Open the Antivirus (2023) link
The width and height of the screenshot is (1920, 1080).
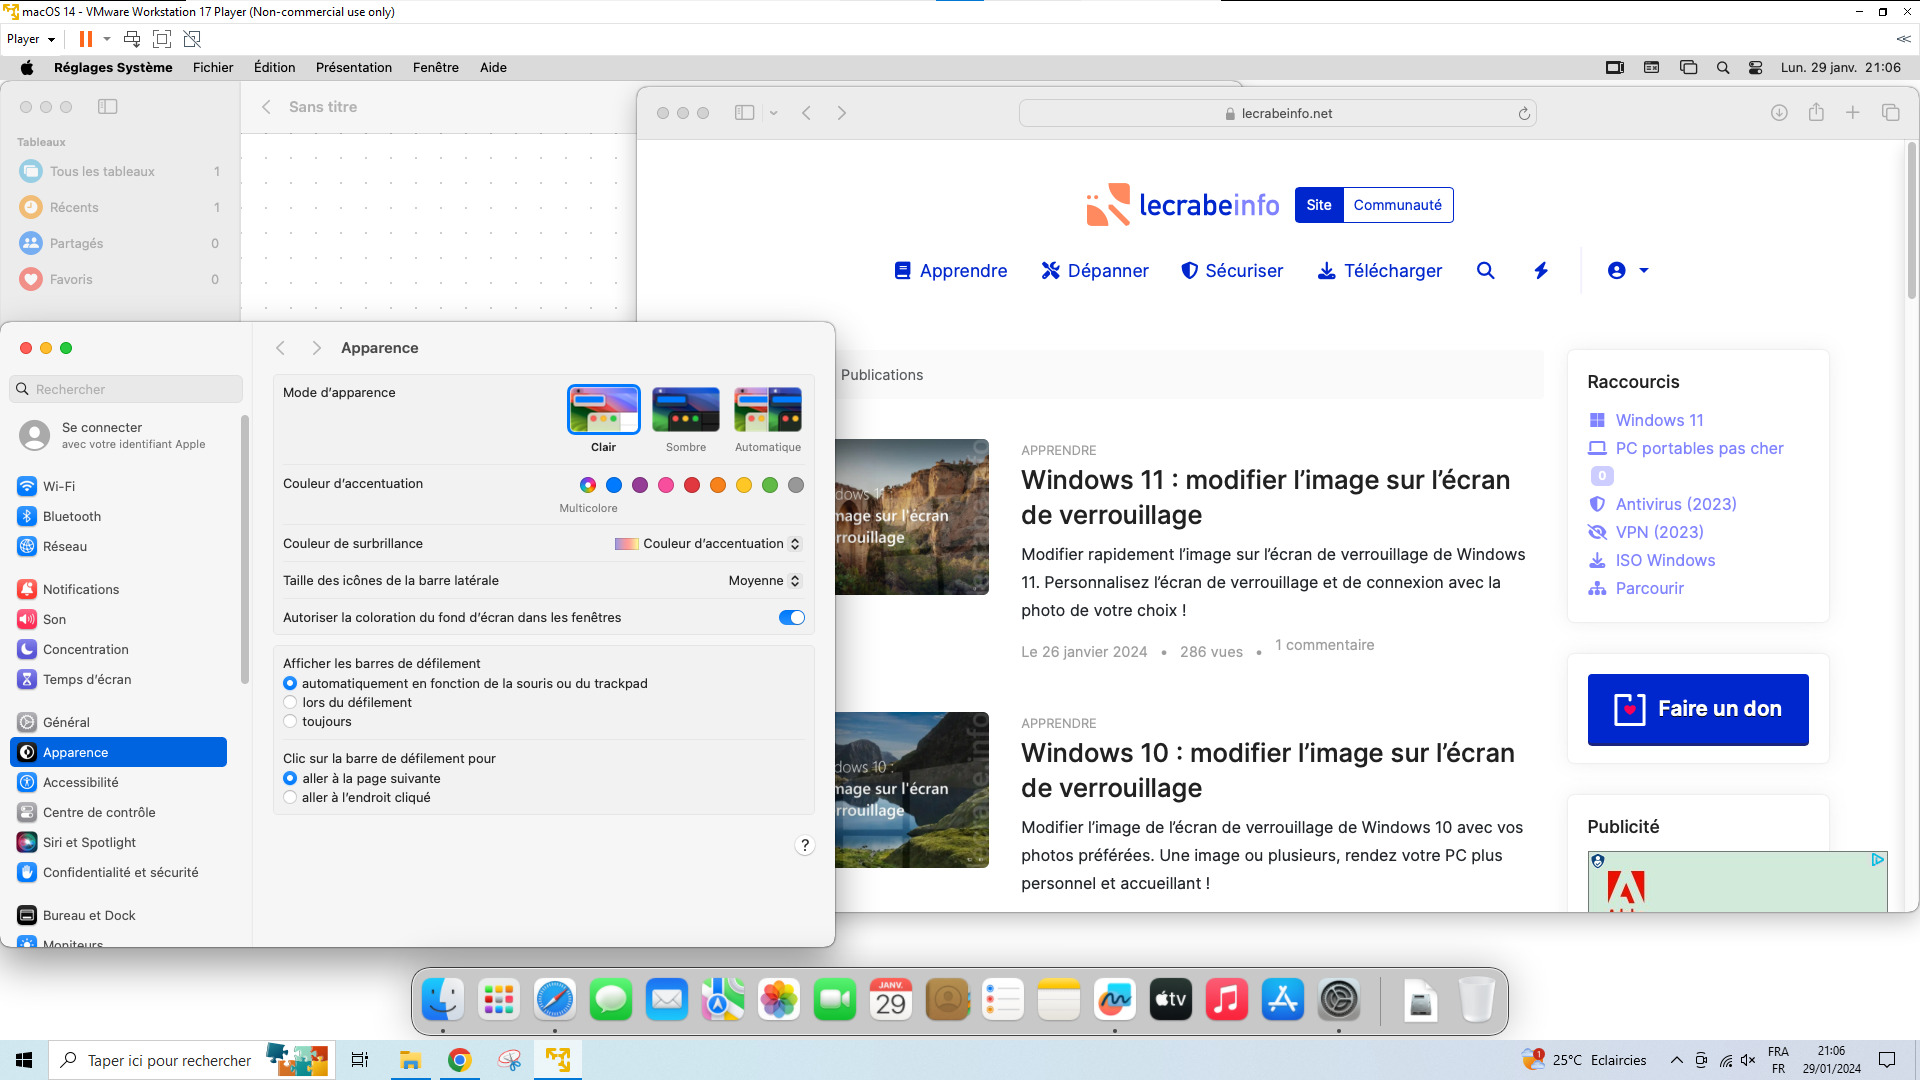[x=1675, y=504]
